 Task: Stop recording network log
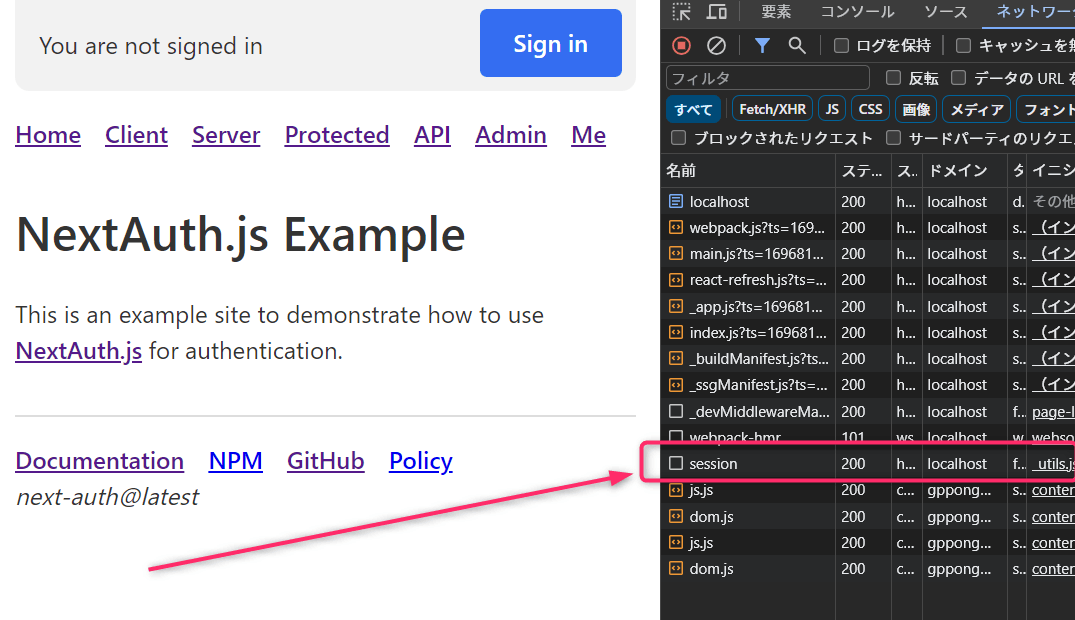[x=681, y=45]
